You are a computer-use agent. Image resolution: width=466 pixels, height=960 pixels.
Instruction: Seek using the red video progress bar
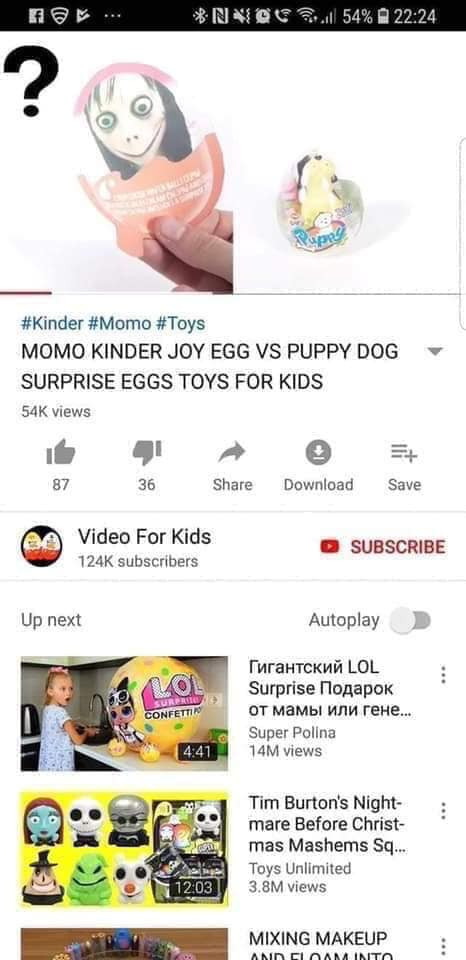[x=26, y=293]
